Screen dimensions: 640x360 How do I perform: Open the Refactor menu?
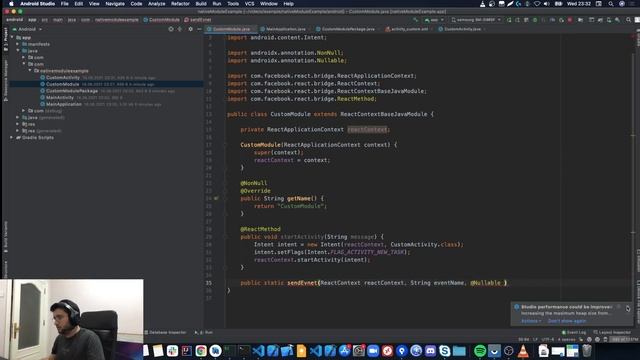[x=180, y=4]
